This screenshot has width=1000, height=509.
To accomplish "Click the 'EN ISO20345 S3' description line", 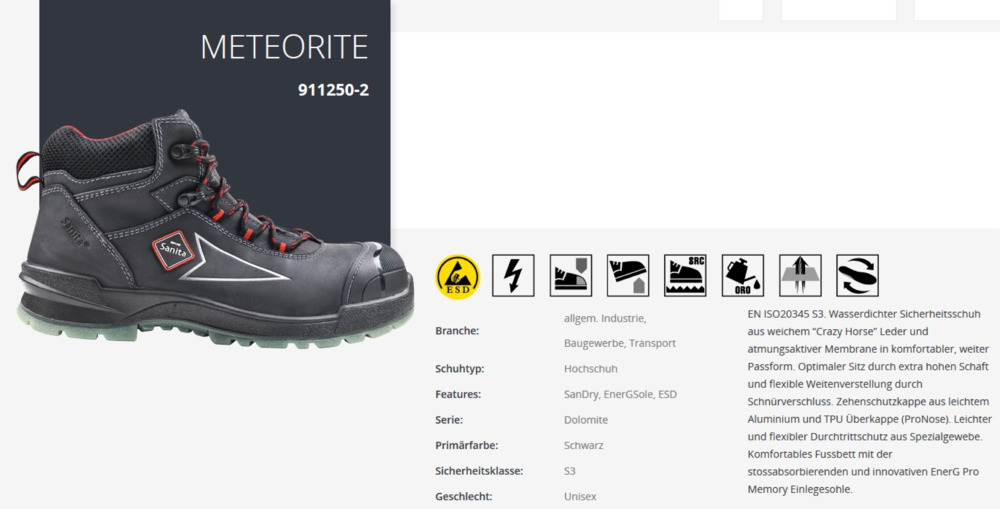I will click(864, 314).
